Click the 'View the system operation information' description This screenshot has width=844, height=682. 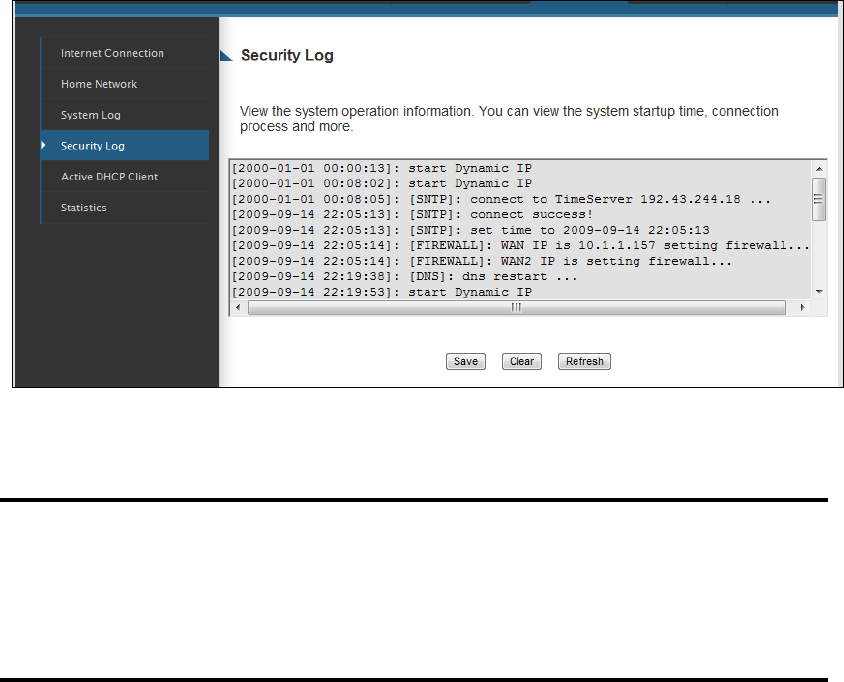tap(509, 118)
